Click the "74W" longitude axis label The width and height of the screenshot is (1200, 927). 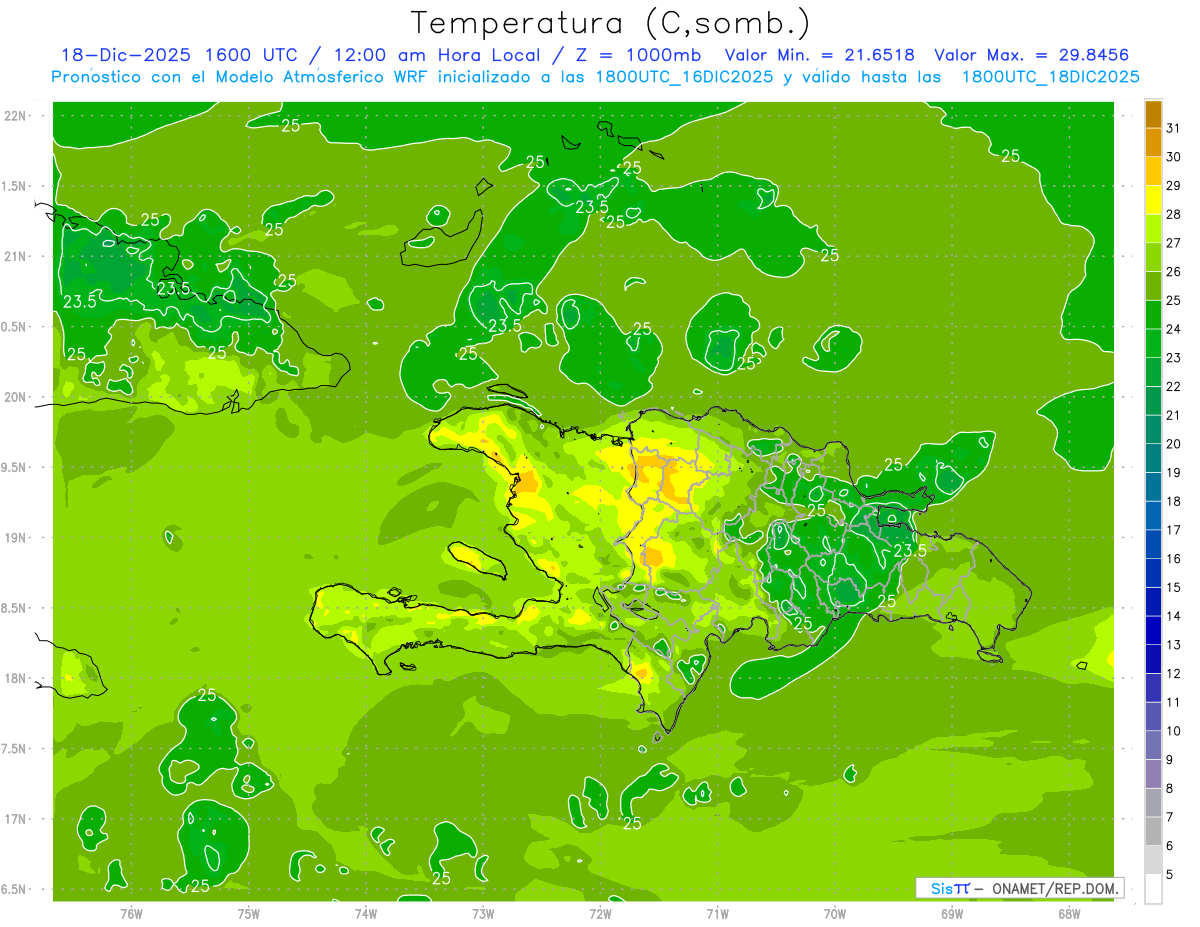[366, 914]
